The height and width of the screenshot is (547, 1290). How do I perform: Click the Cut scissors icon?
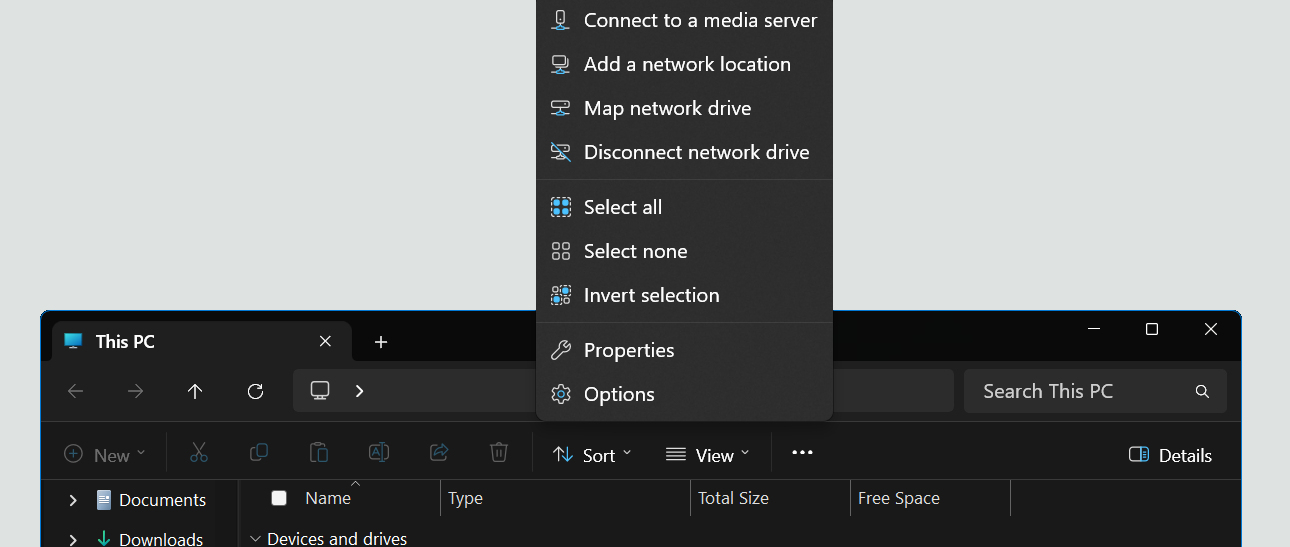[199, 453]
